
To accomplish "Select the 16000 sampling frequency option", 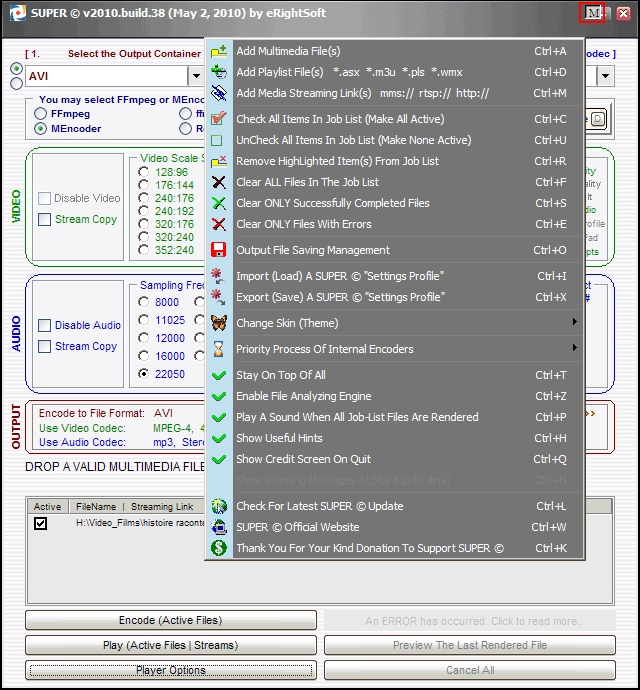I will 143,356.
